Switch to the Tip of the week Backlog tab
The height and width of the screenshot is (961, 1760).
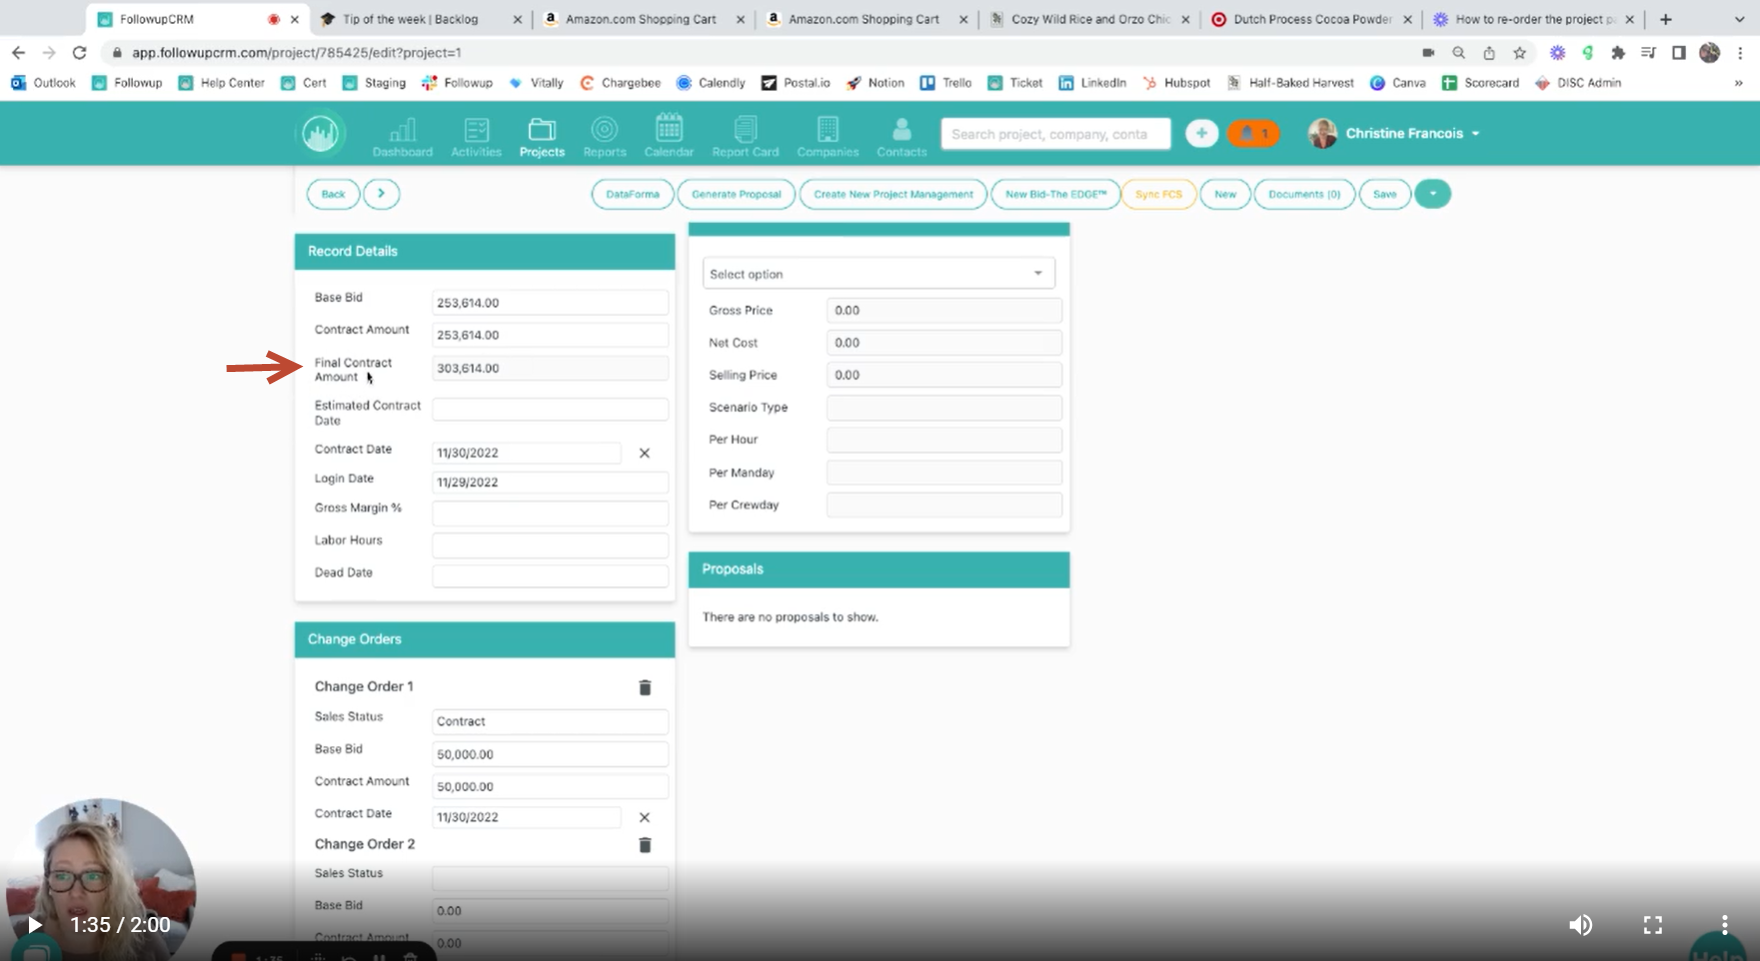(410, 18)
